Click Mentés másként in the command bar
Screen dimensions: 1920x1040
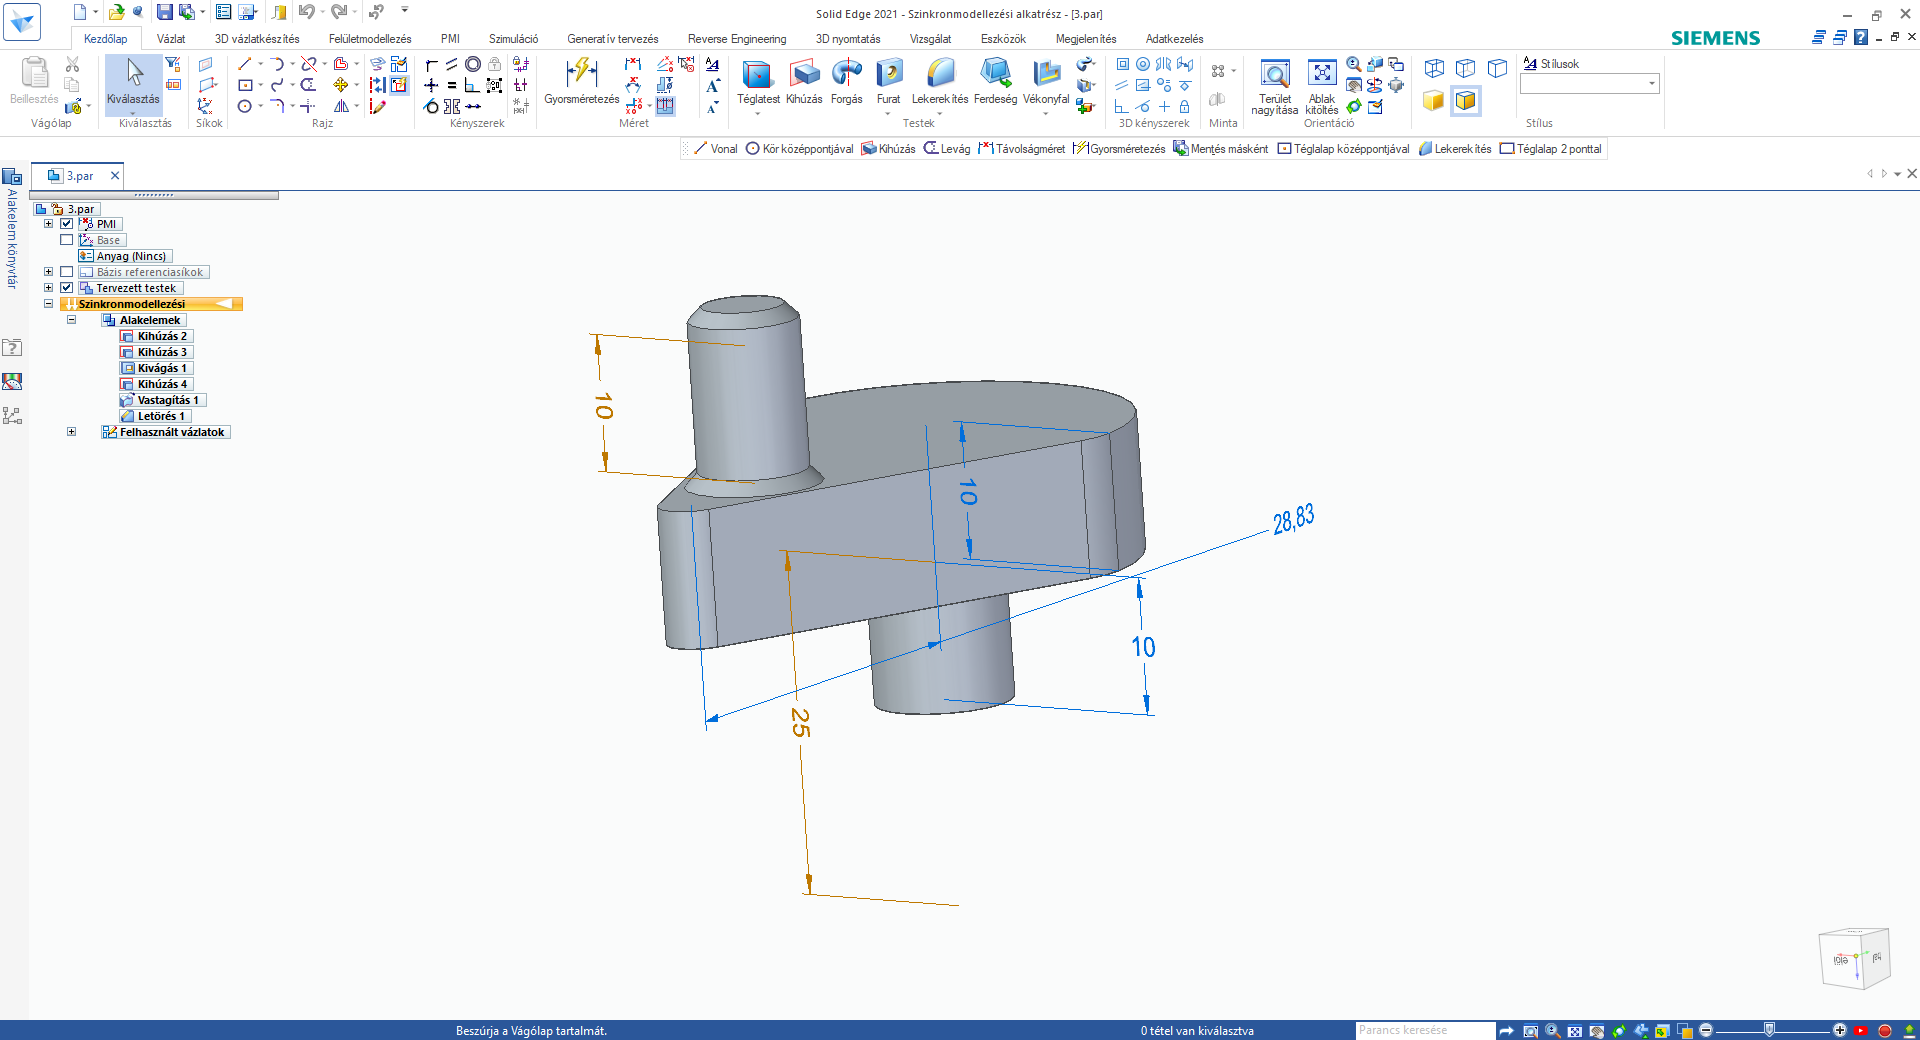tap(1227, 148)
